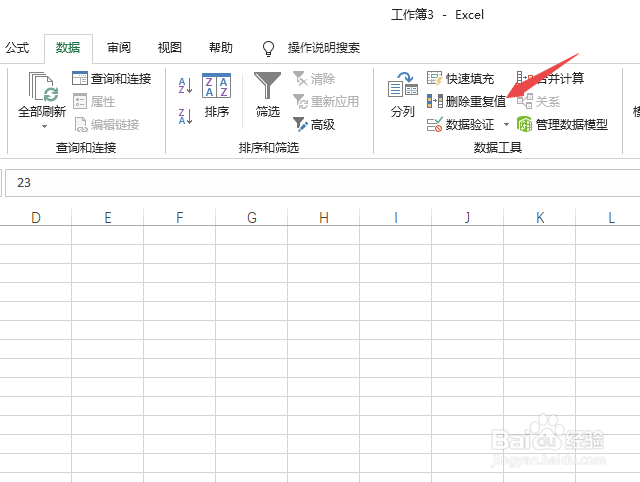Click the Tell Me lightbulb icon

point(268,48)
